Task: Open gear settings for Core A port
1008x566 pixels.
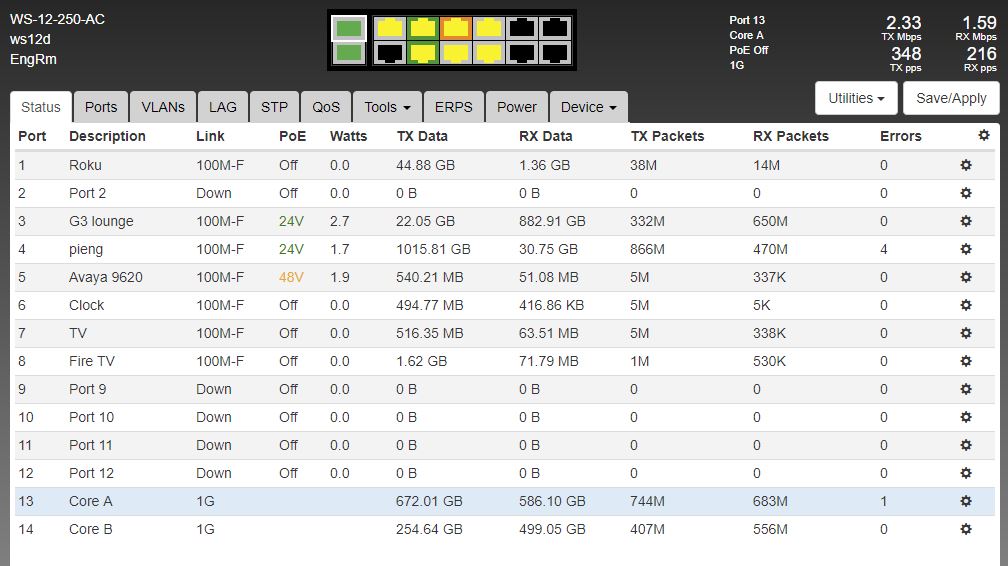Action: (x=966, y=501)
